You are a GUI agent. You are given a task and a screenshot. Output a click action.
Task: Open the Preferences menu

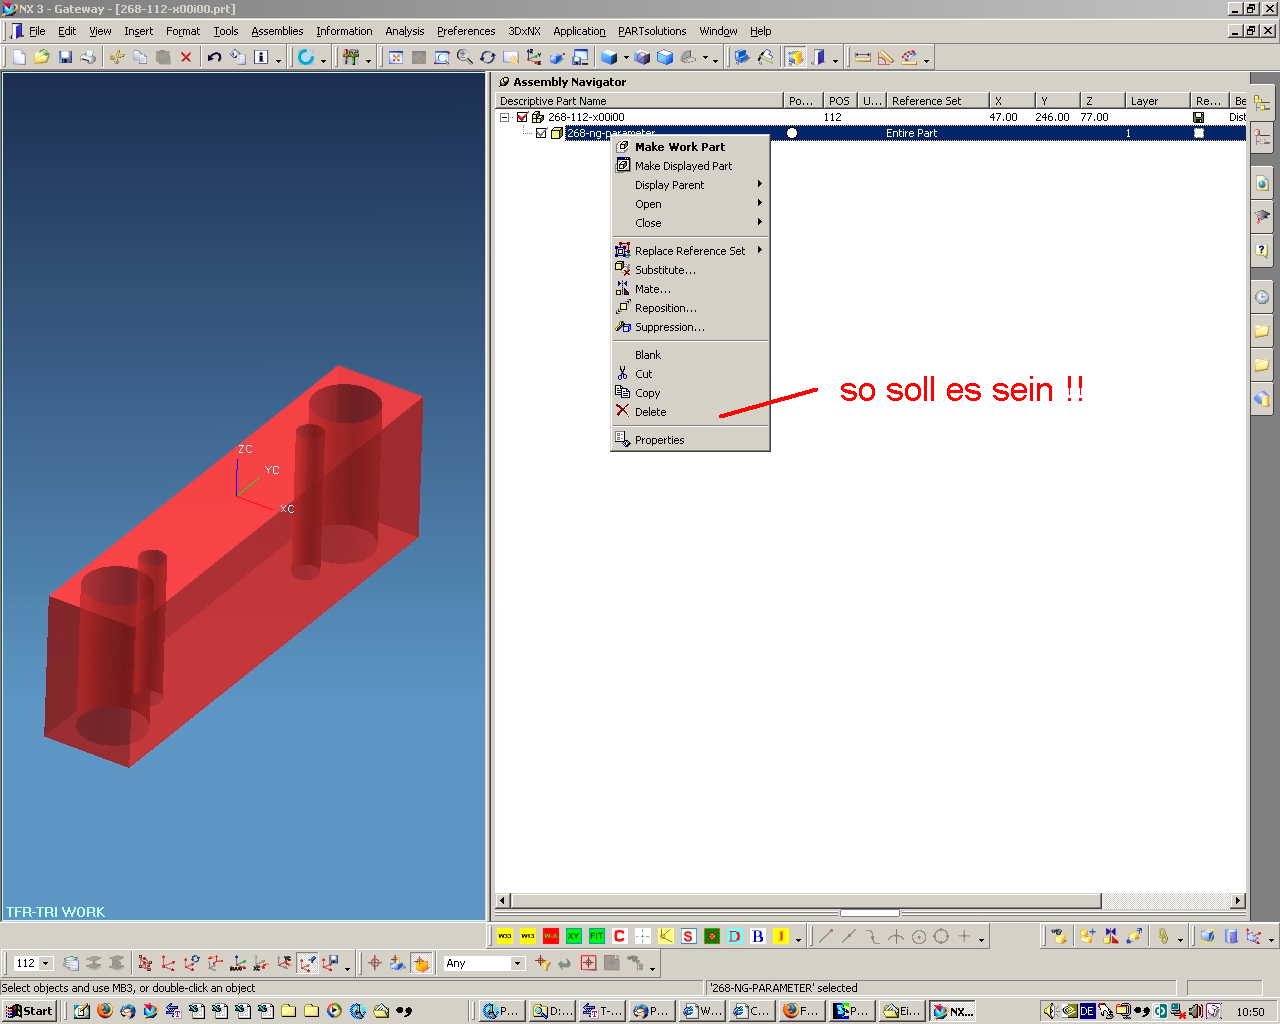point(466,31)
